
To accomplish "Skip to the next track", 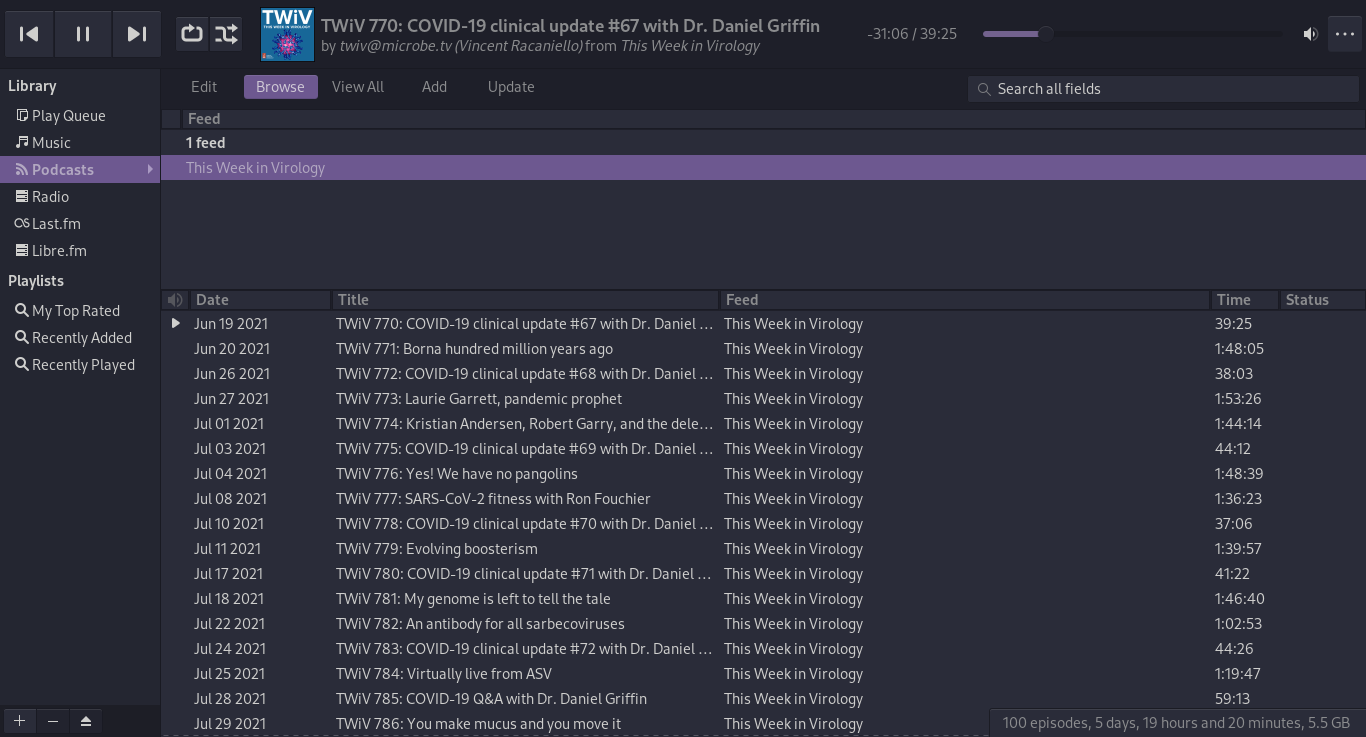I will point(137,34).
